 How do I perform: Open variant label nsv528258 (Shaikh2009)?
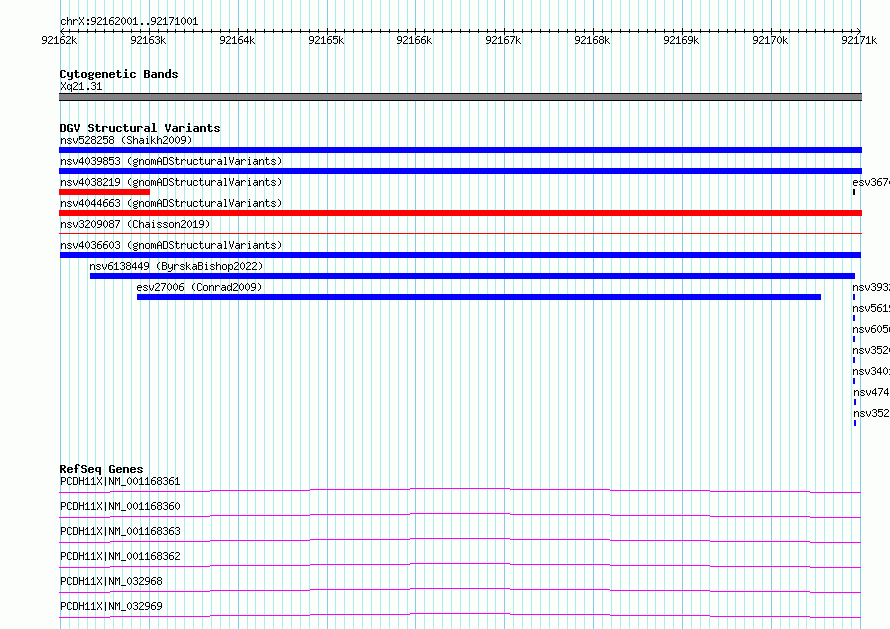click(126, 140)
